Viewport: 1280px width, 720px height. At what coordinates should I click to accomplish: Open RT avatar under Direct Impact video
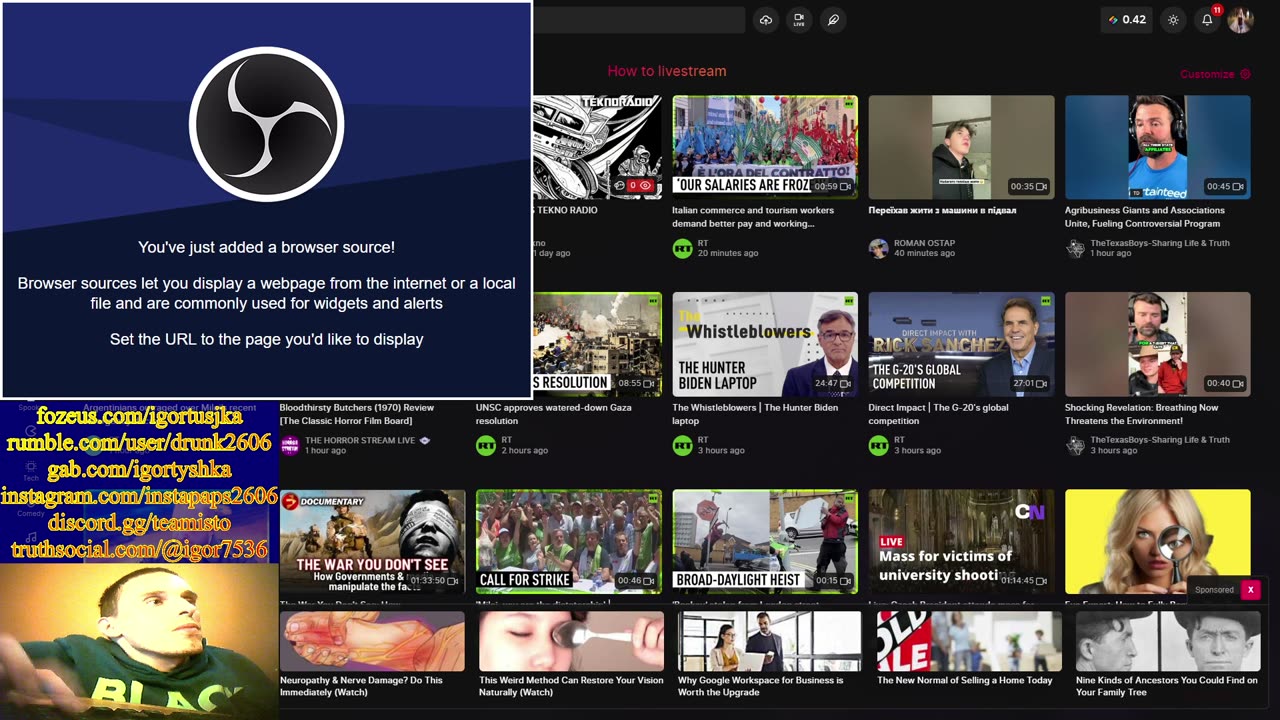878,445
